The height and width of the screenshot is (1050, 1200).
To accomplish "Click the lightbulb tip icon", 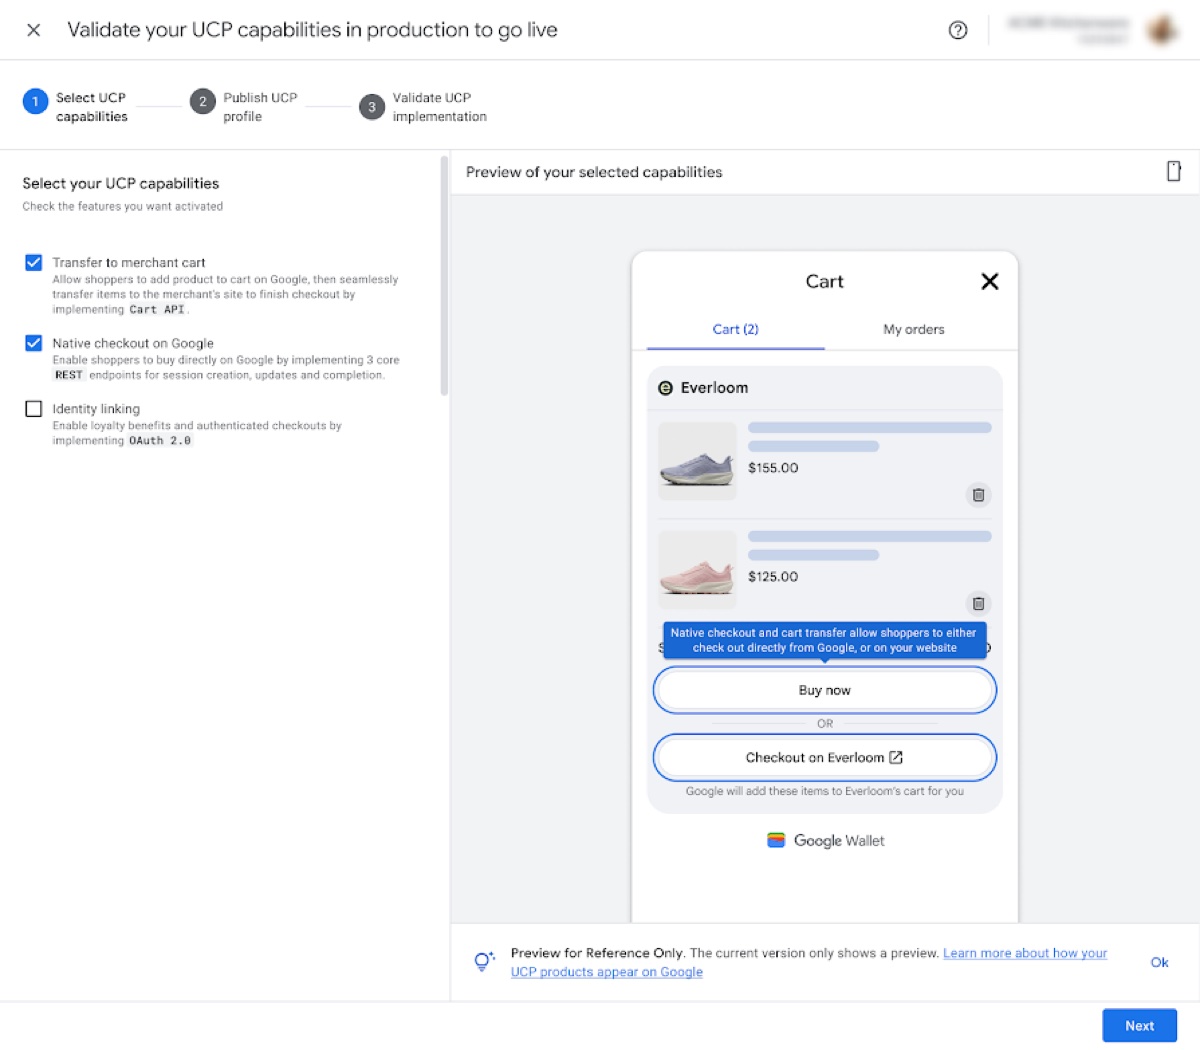I will (483, 962).
